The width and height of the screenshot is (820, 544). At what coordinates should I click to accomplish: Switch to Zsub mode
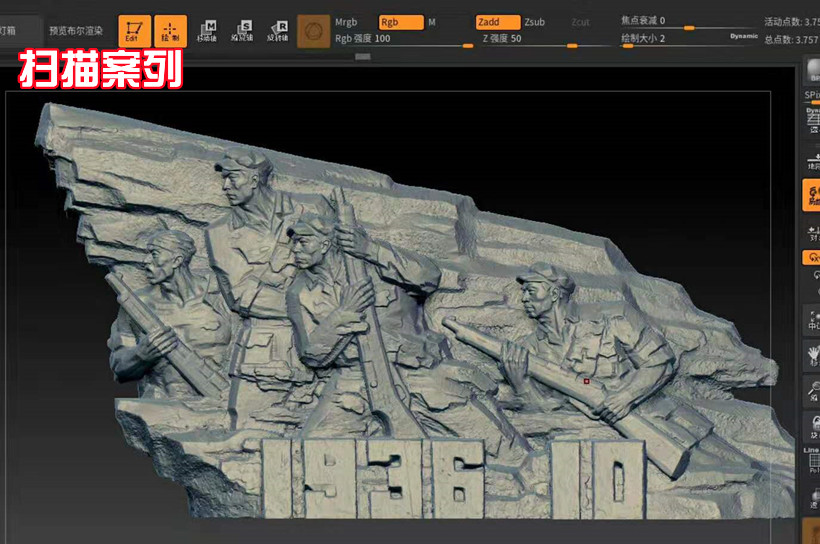tap(535, 21)
